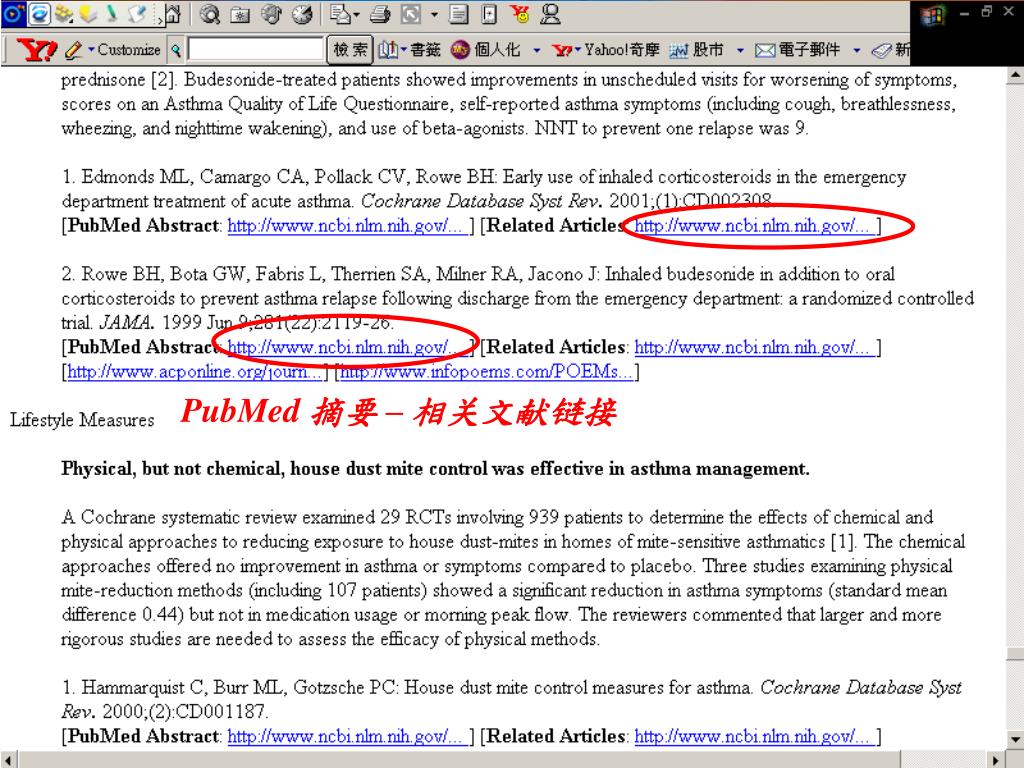Screen dimensions: 1024x768
Task: Open the www.infopoems.com/POEMs link
Action: tap(487, 372)
